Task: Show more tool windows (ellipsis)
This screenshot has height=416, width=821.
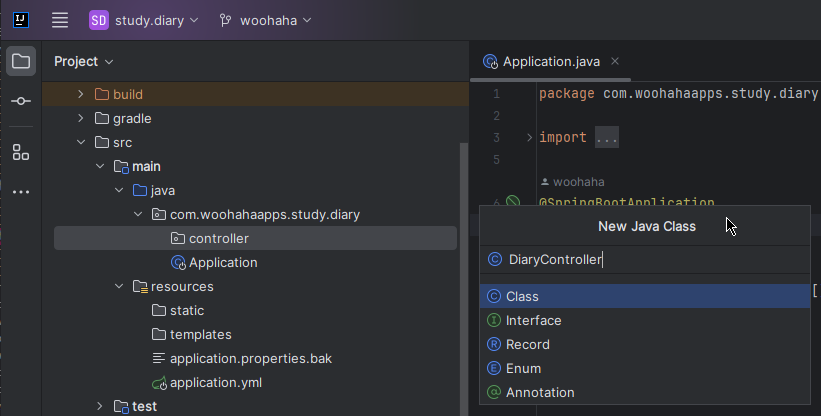Action: [x=20, y=191]
